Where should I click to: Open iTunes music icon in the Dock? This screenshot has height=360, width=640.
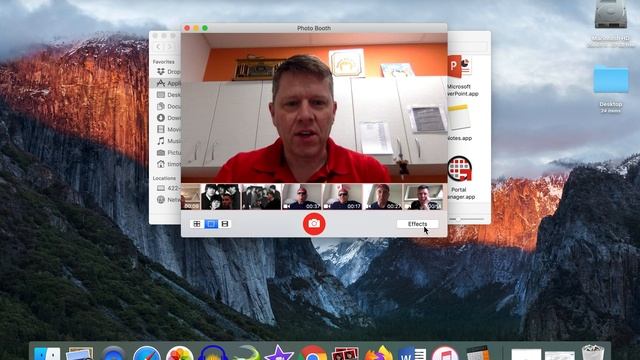tap(444, 353)
